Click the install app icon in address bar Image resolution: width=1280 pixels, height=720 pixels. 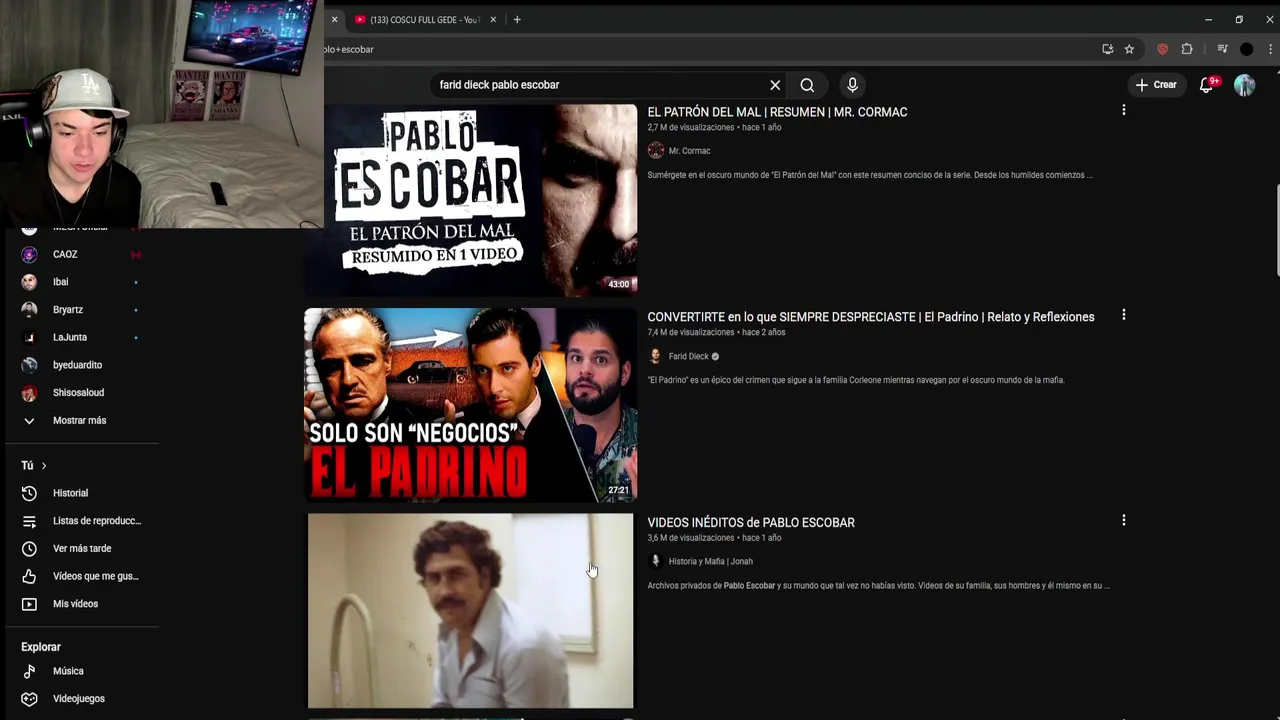click(1107, 49)
